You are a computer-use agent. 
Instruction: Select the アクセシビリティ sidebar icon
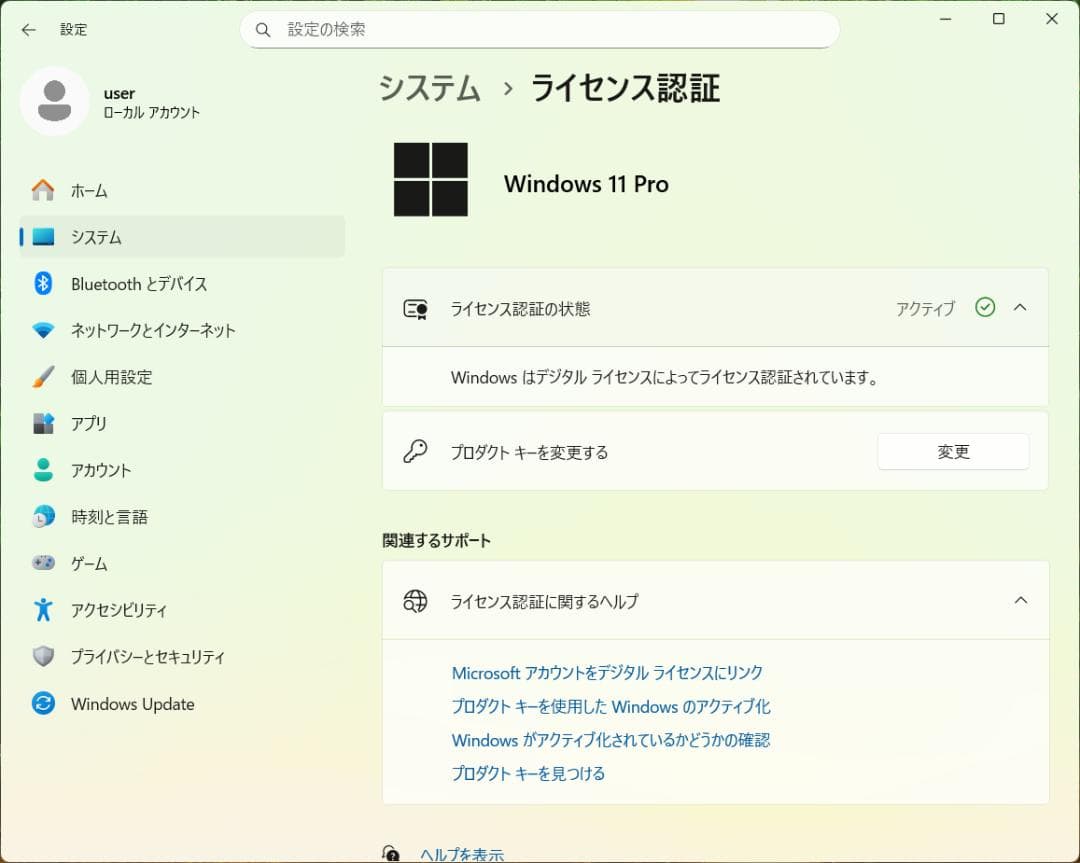42,610
